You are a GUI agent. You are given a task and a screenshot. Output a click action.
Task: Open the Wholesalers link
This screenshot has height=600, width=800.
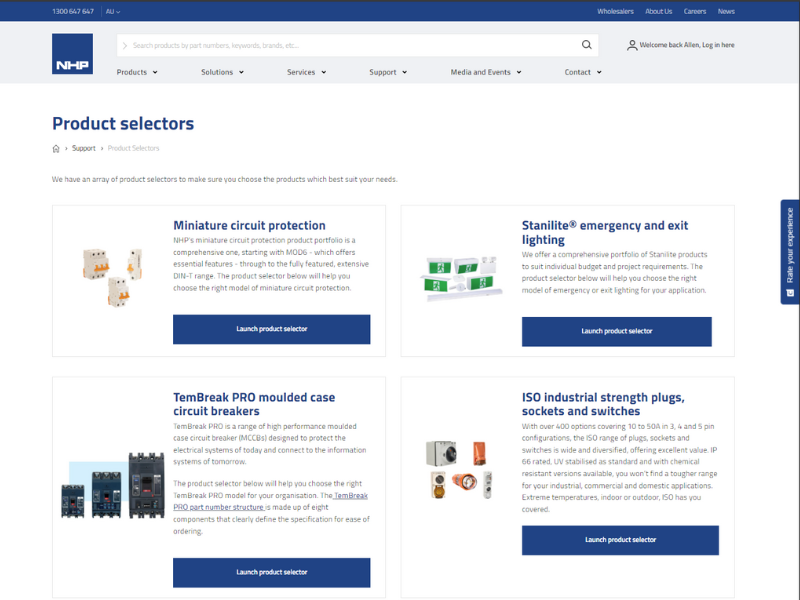click(x=615, y=11)
